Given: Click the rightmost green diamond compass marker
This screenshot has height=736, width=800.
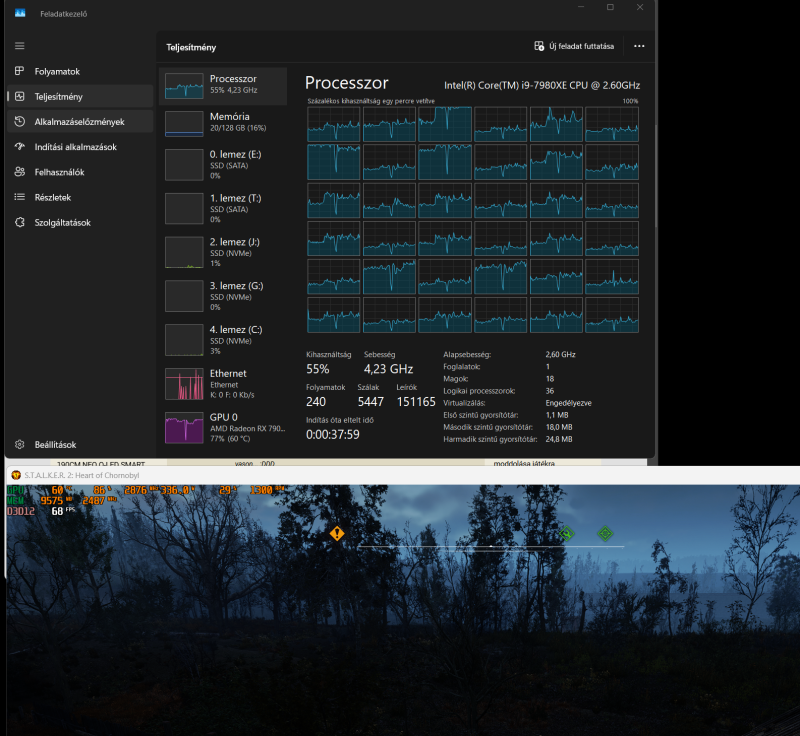Looking at the screenshot, I should tap(605, 534).
